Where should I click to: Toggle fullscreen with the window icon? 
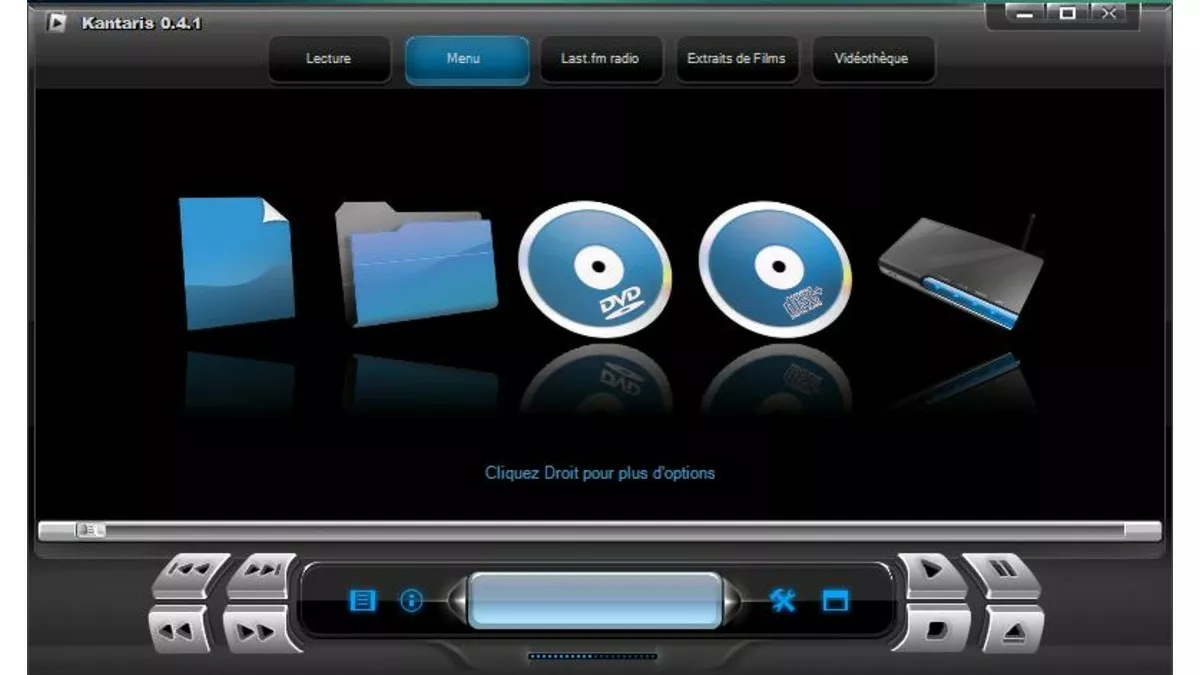[x=835, y=600]
